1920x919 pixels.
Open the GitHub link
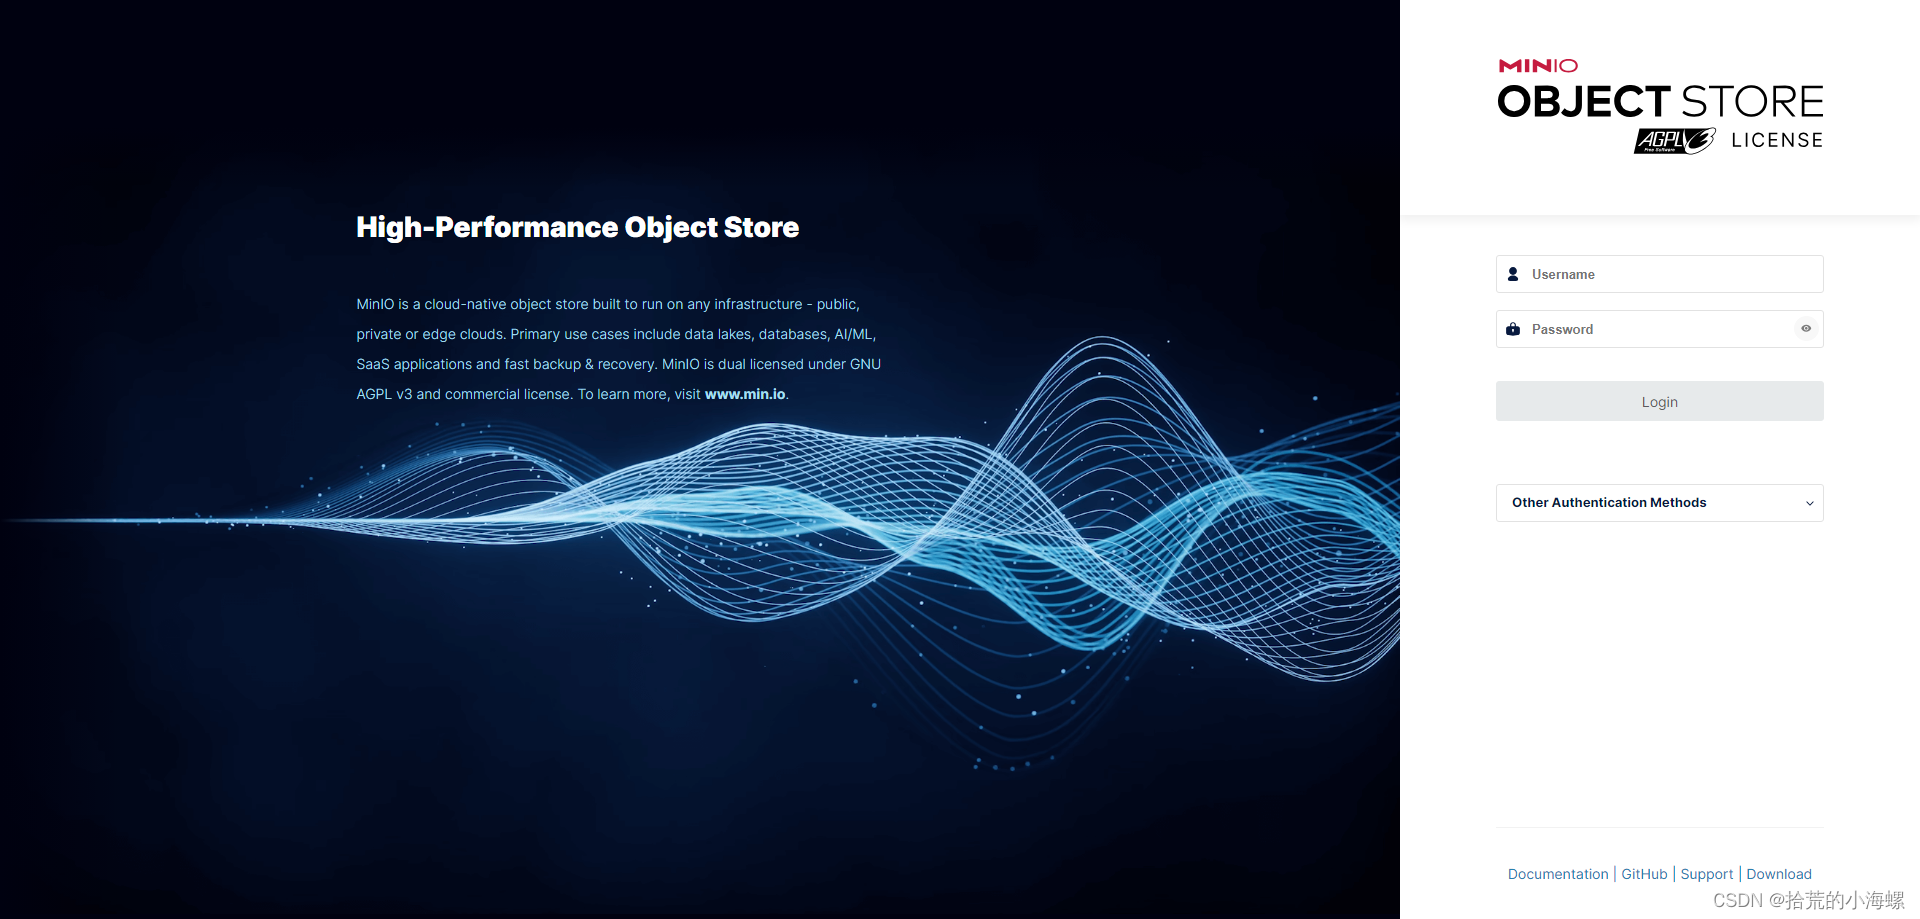coord(1644,874)
